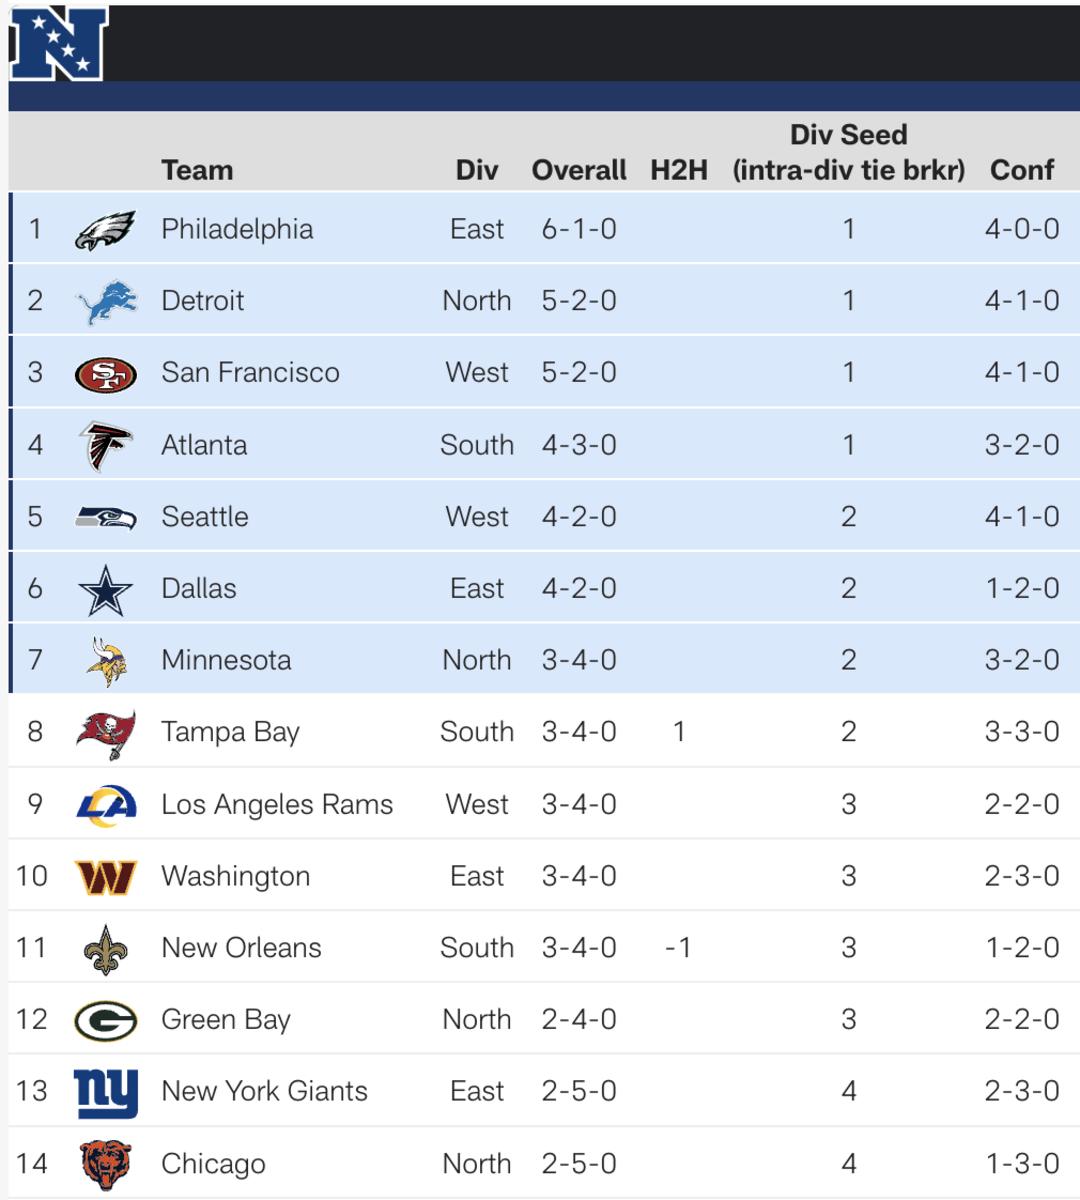Click the Div column header
This screenshot has width=1080, height=1200.
476,170
